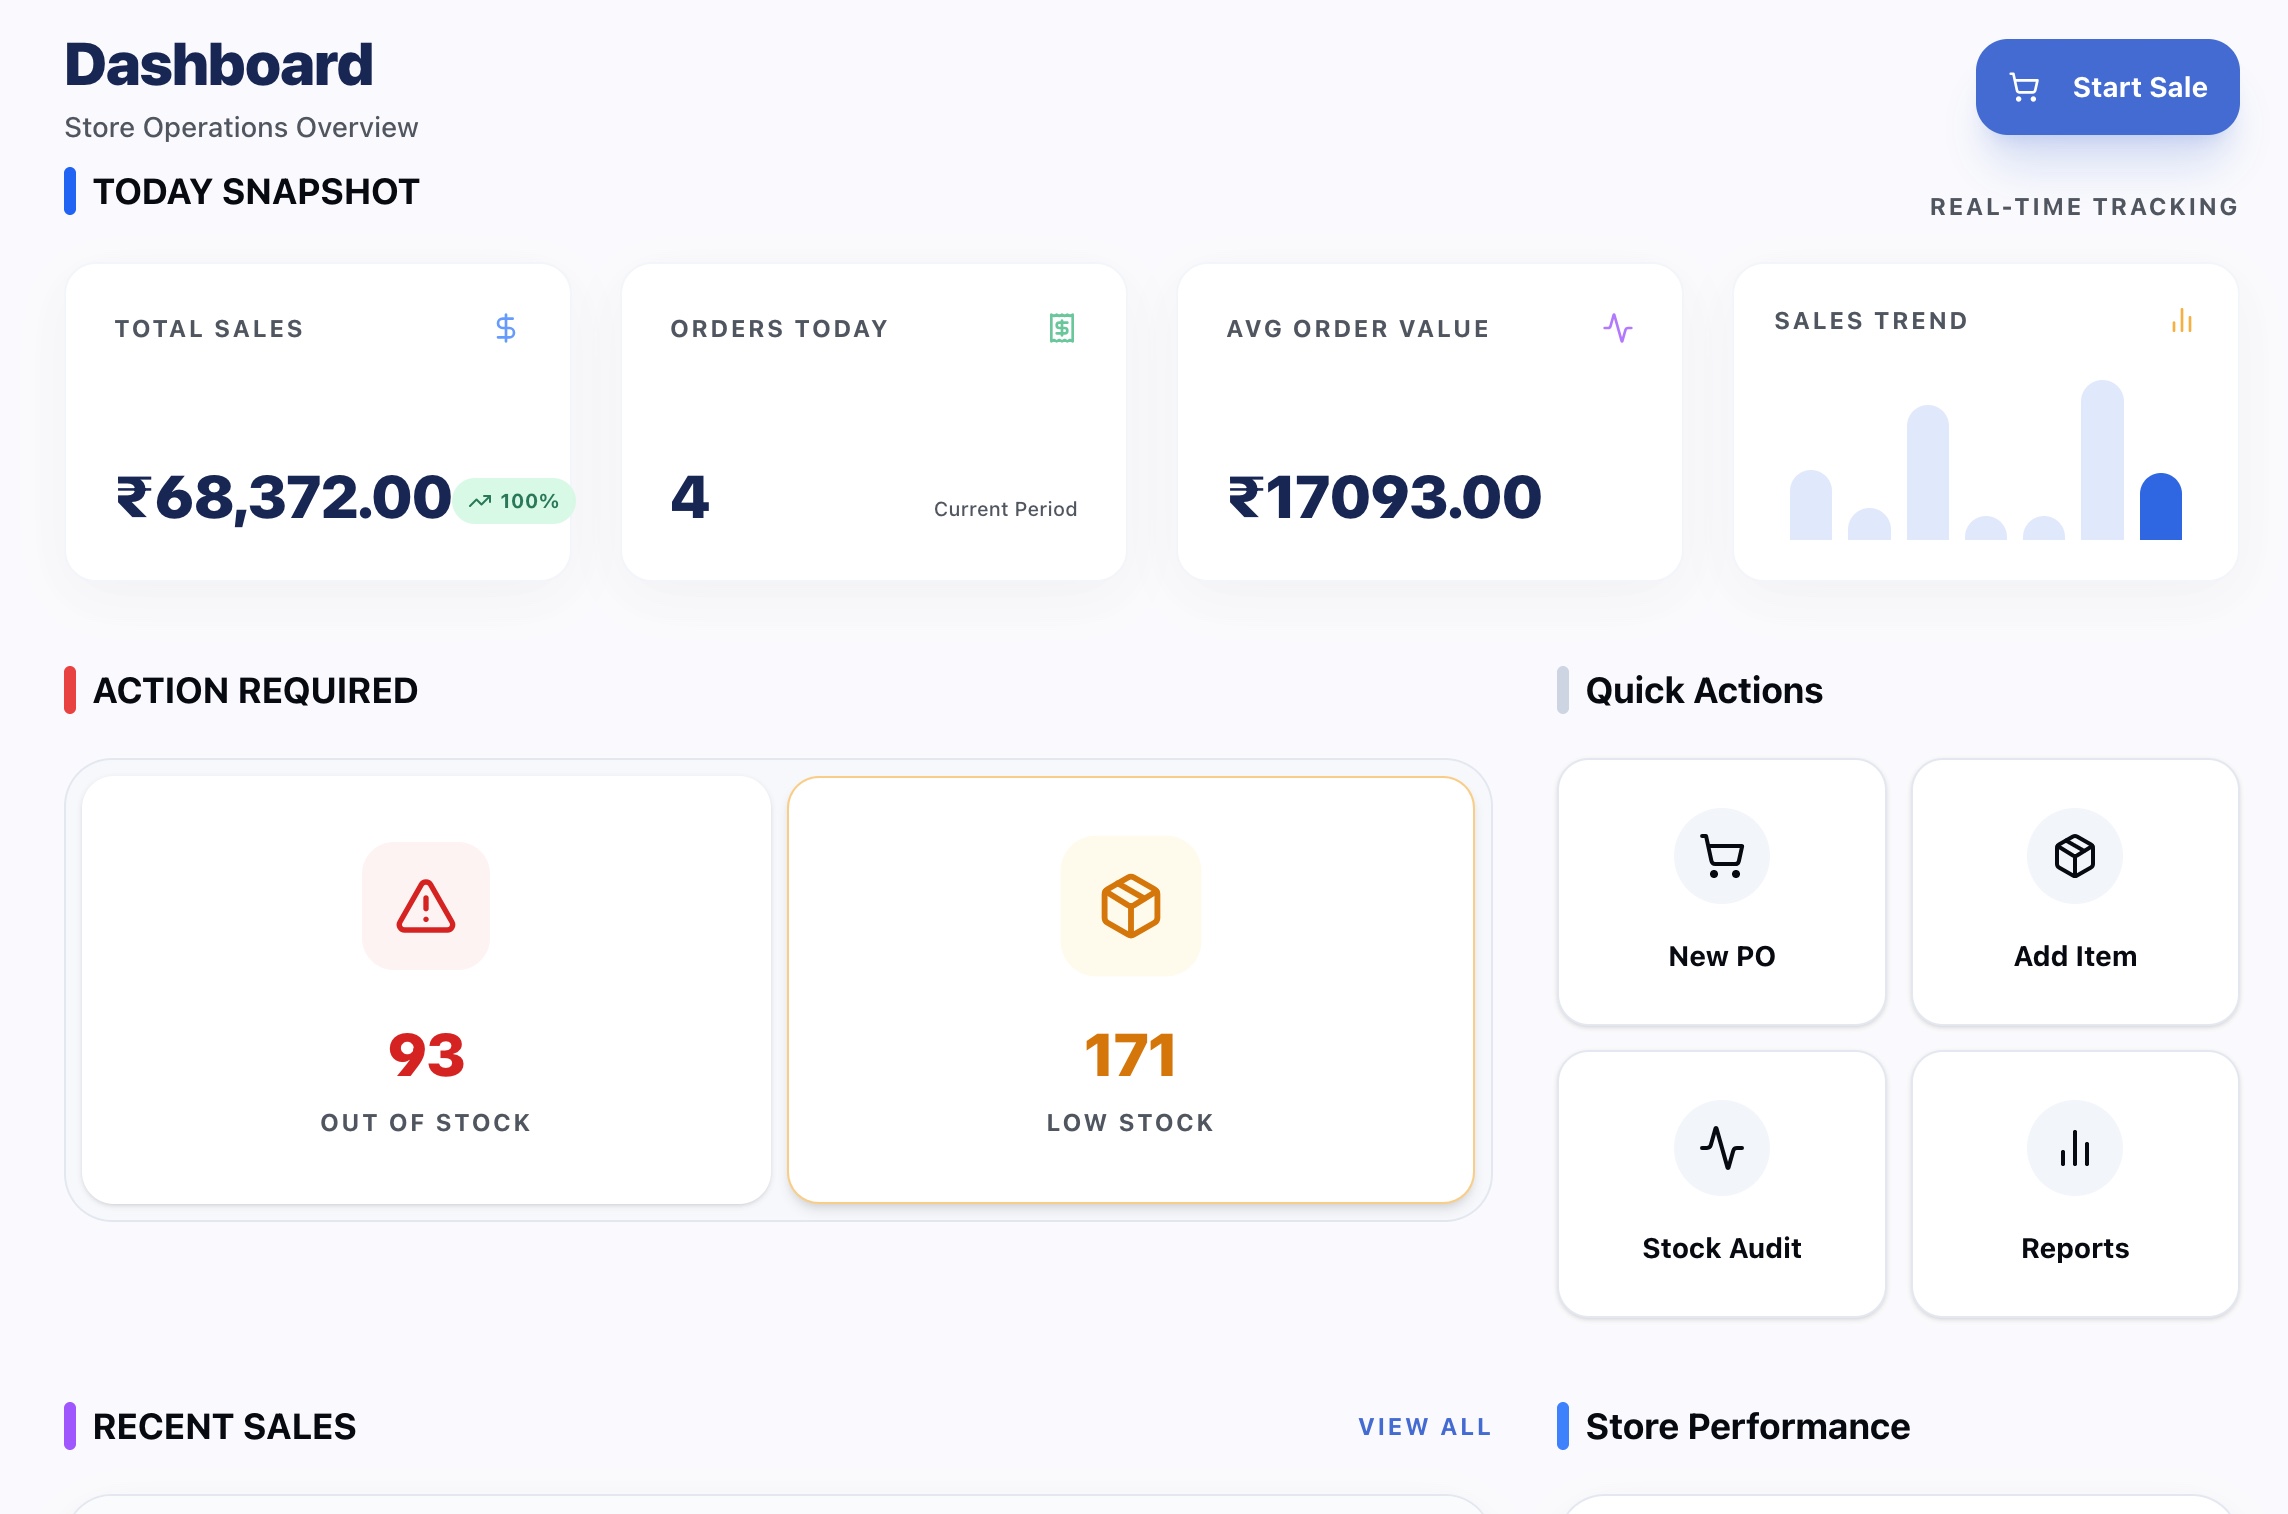Click the Quick Actions section header
The image size is (2288, 1514).
pyautogui.click(x=1703, y=690)
